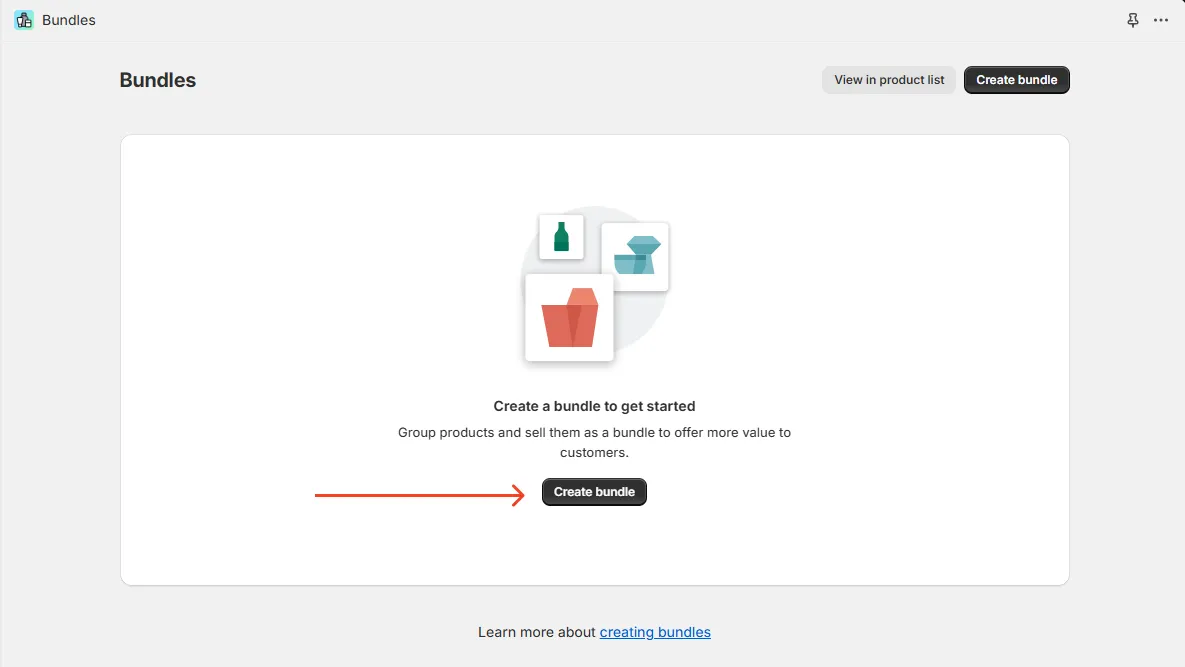Select the Bundles page heading
1185x667 pixels.
(157, 79)
